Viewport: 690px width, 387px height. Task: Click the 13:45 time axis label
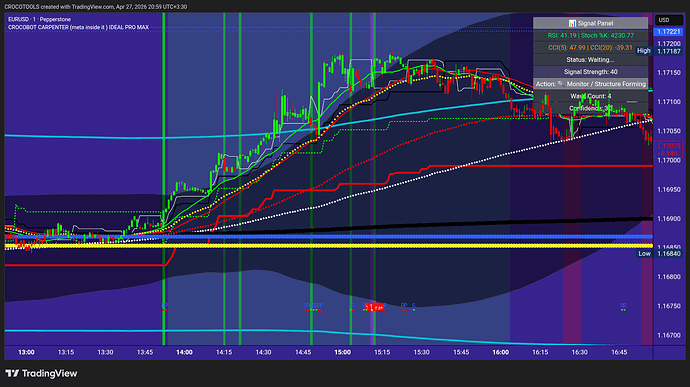tap(145, 352)
